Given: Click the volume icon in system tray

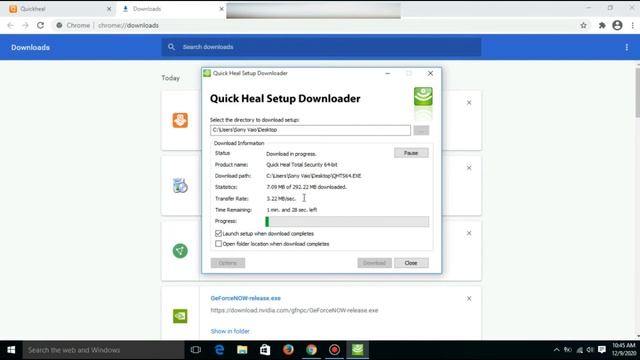Looking at the screenshot, I should (x=590, y=350).
